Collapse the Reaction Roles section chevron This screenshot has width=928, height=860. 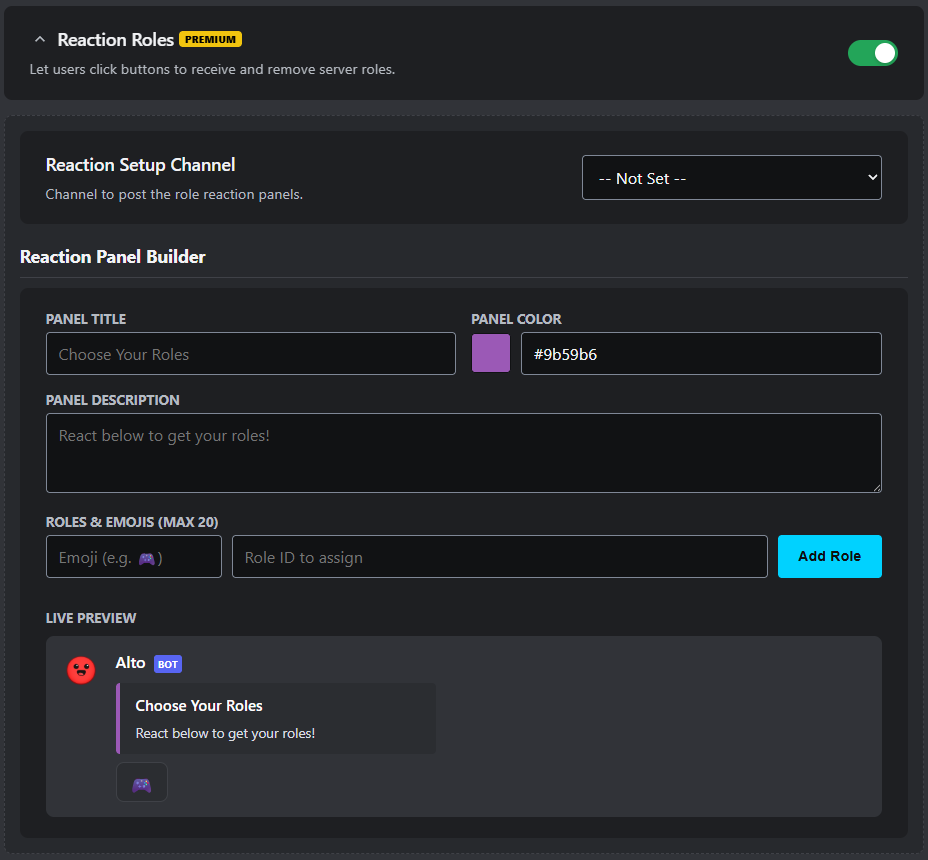click(40, 40)
